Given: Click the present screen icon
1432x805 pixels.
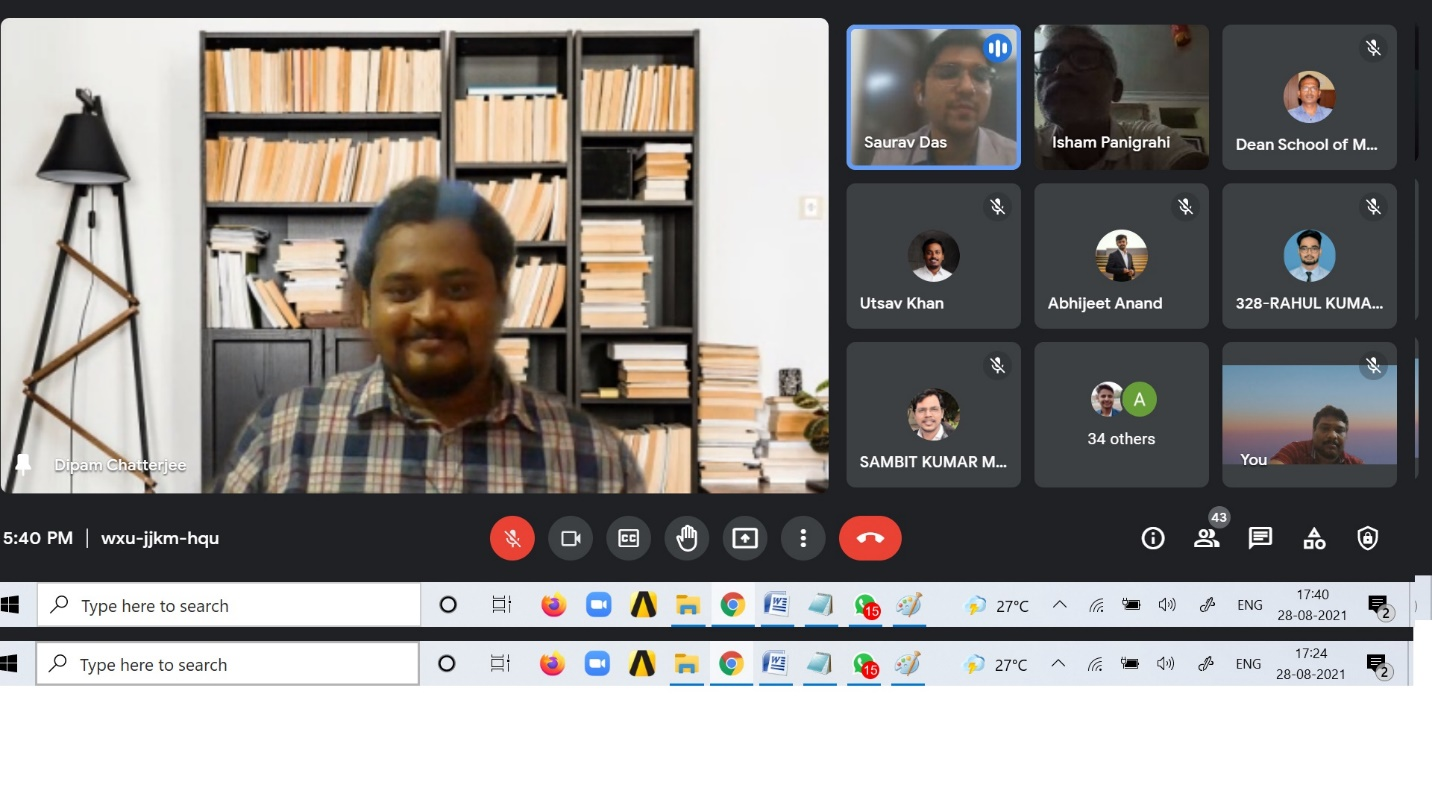Looking at the screenshot, I should pyautogui.click(x=744, y=539).
